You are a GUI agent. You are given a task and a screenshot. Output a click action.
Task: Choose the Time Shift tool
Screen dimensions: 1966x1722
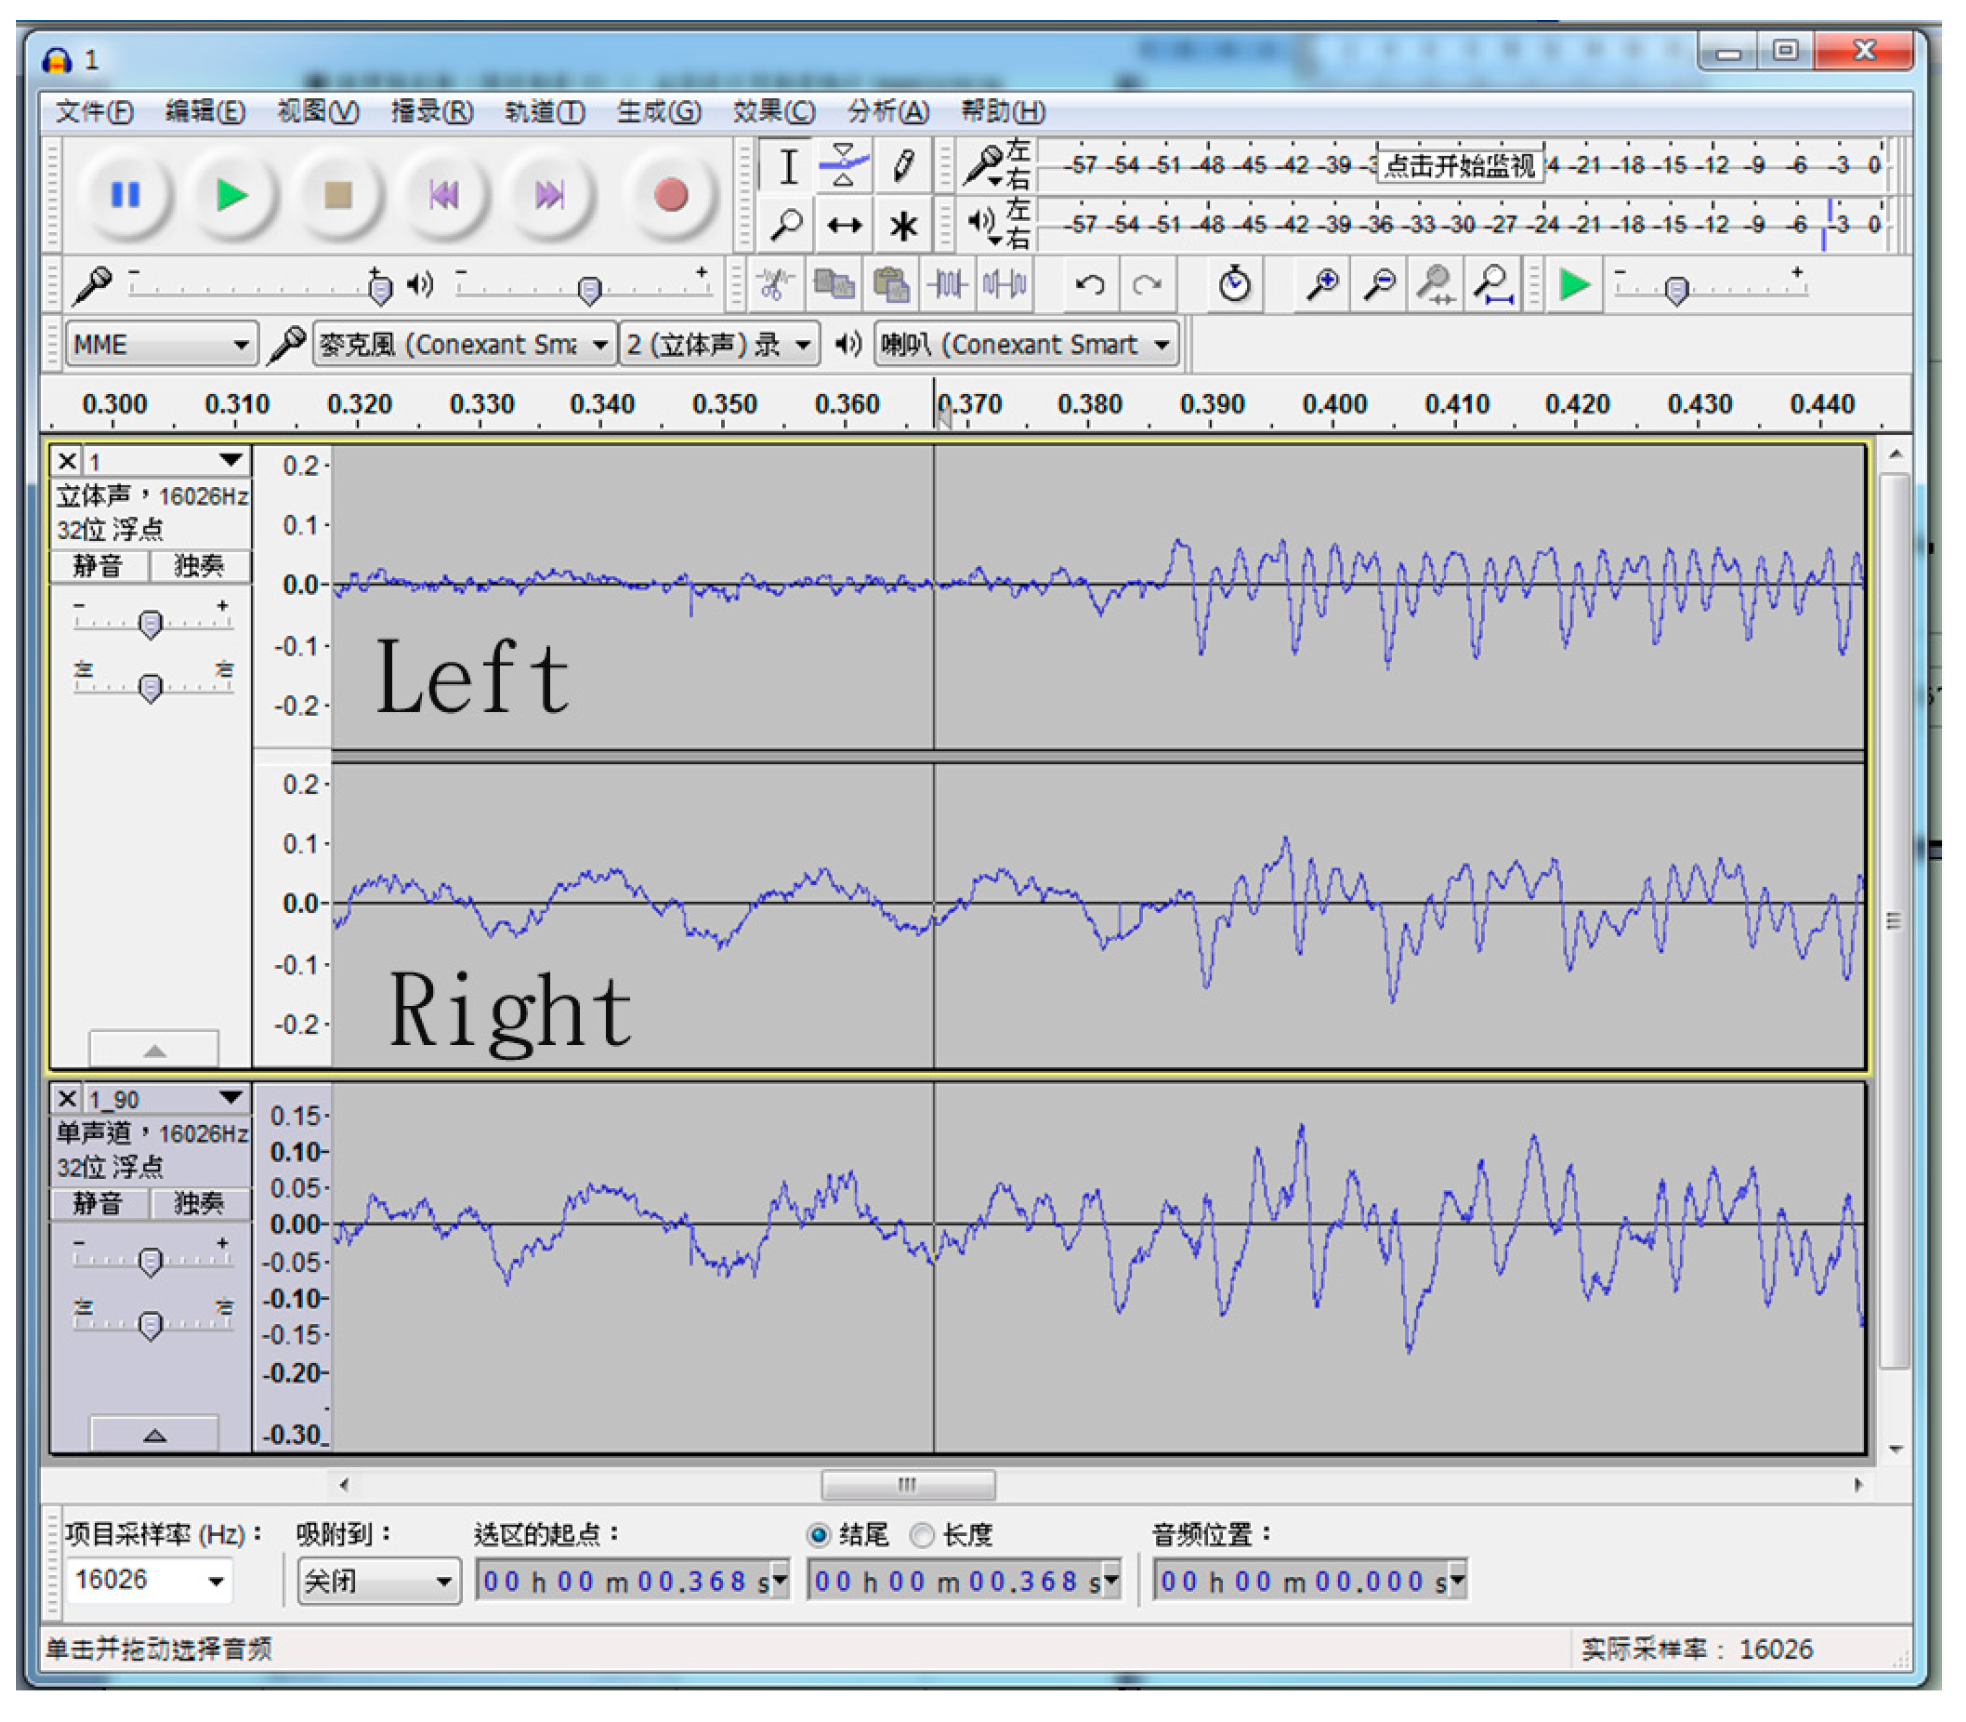(843, 225)
